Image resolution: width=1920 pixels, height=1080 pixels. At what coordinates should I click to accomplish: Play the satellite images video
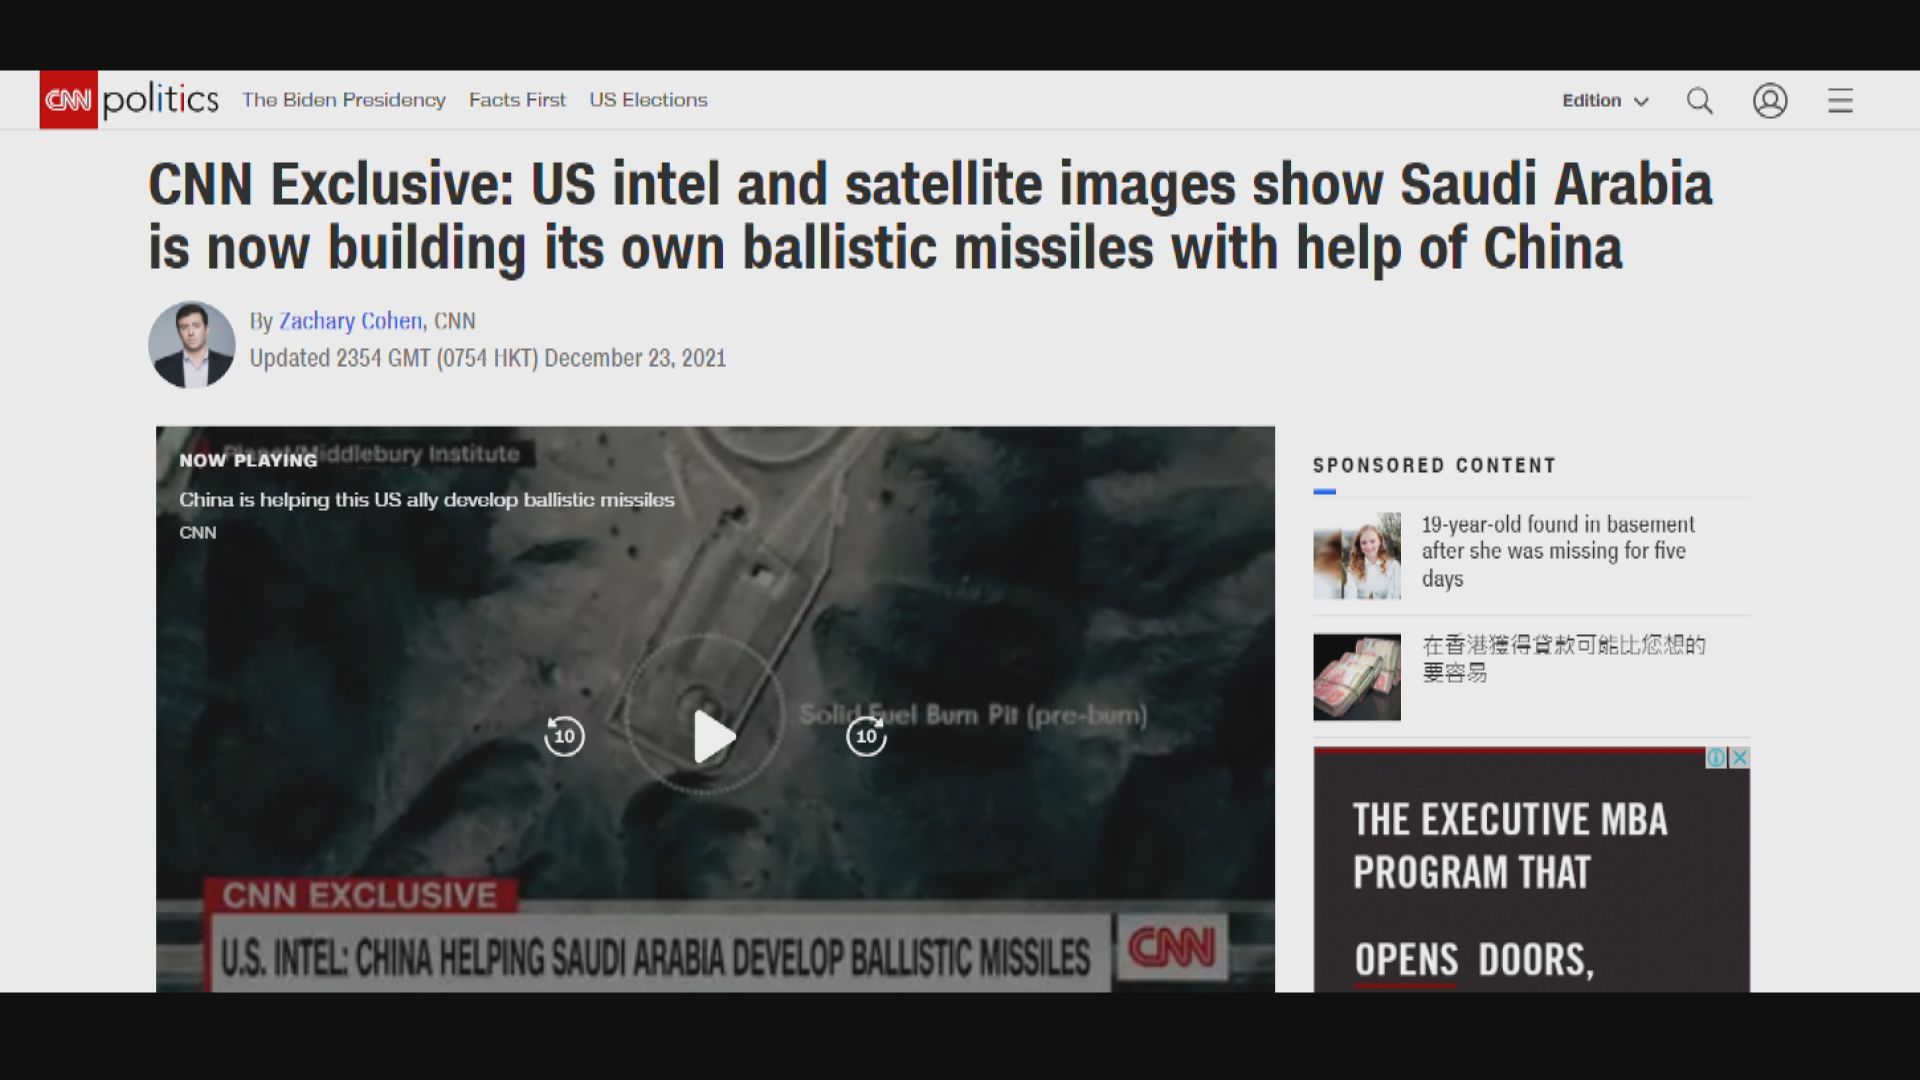[713, 737]
